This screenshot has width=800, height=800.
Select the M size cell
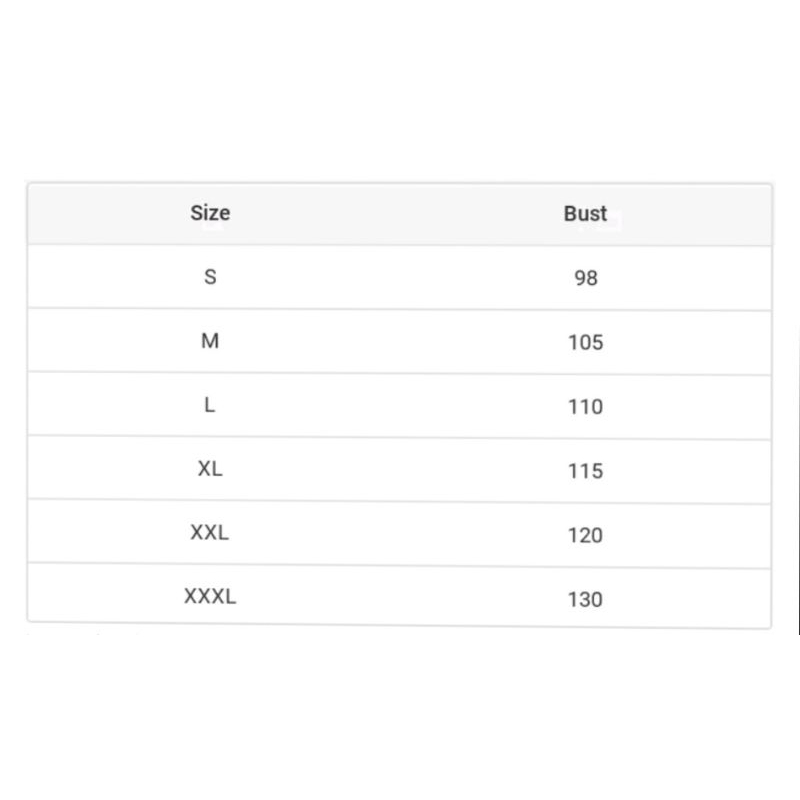click(x=210, y=341)
